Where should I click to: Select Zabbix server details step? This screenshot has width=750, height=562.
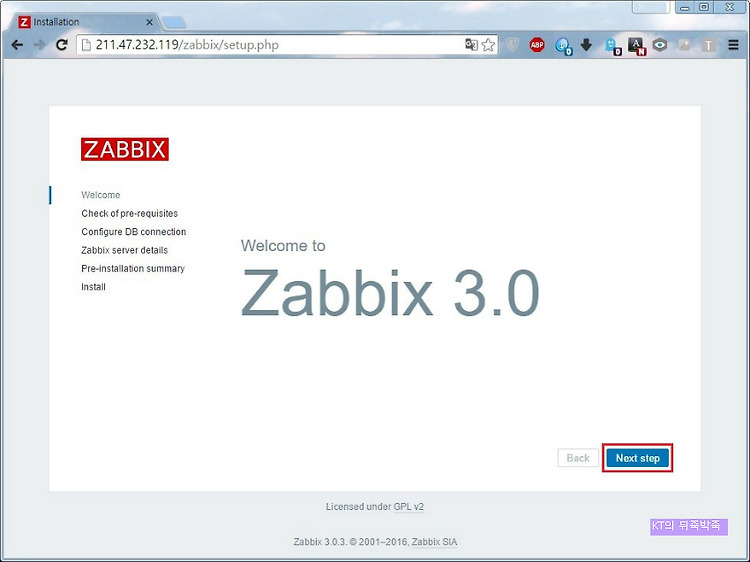pyautogui.click(x=124, y=250)
